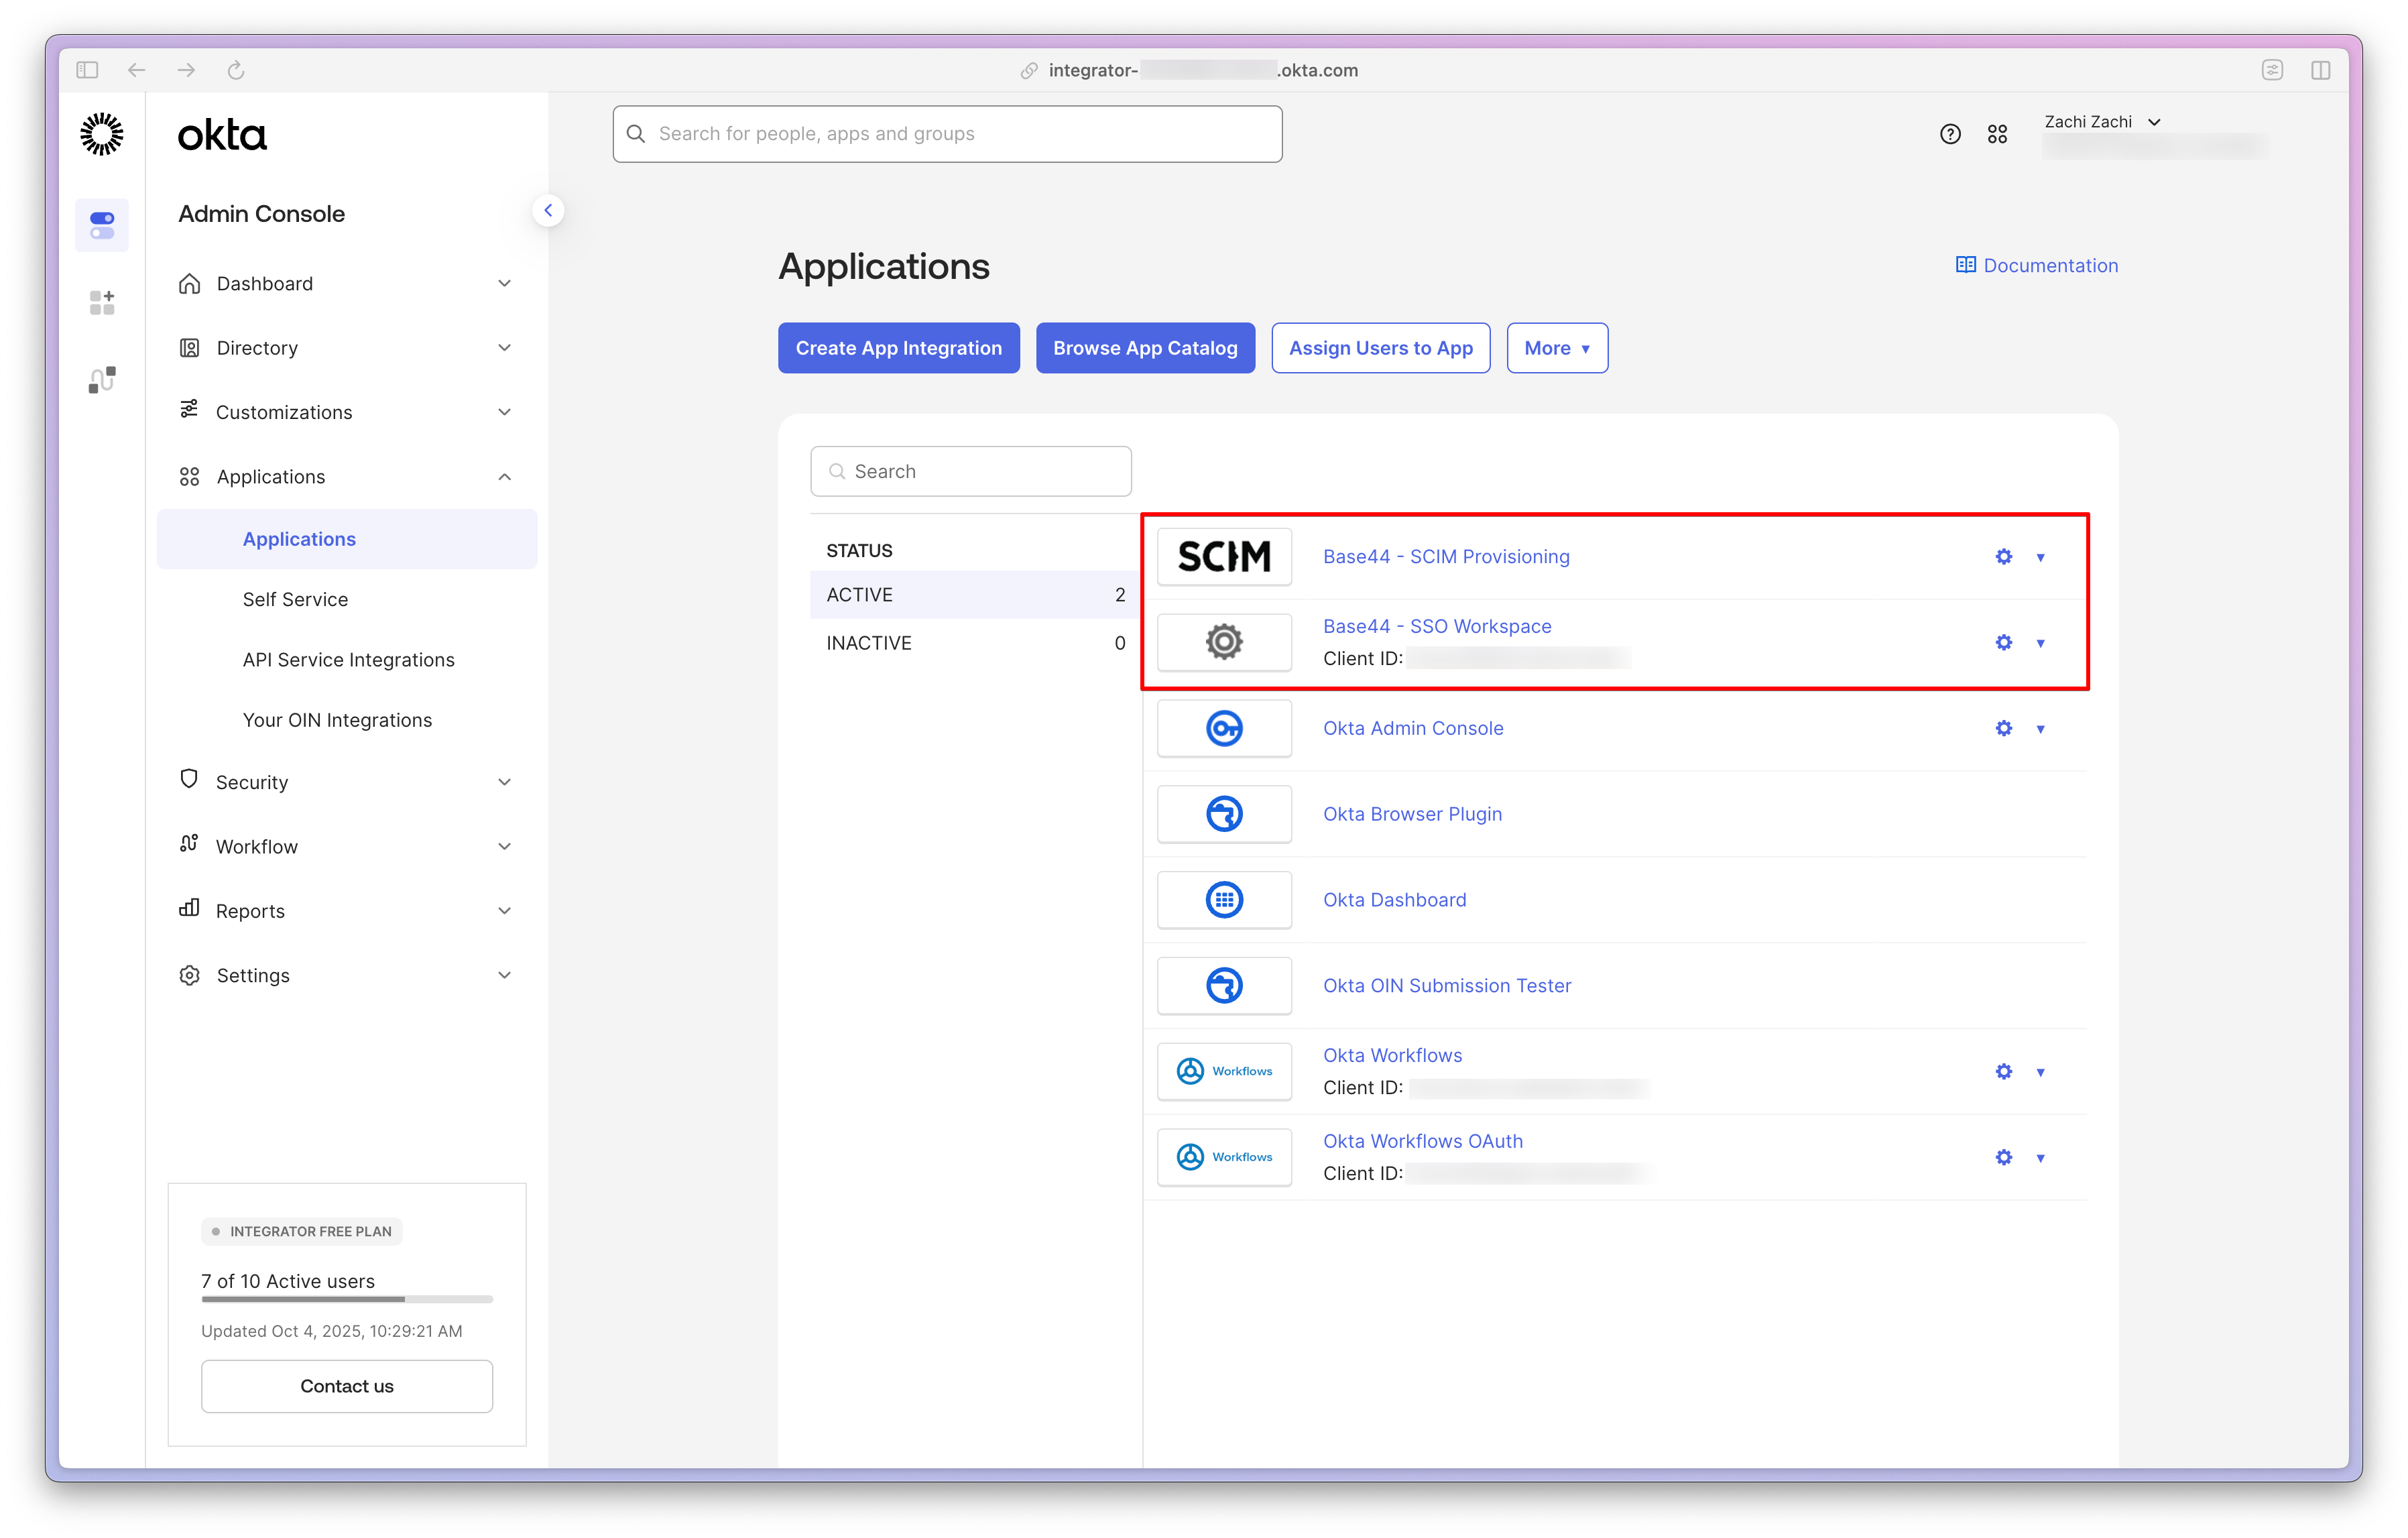The width and height of the screenshot is (2408, 1538).
Task: Open API Service Integrations in sidebar
Action: [348, 660]
